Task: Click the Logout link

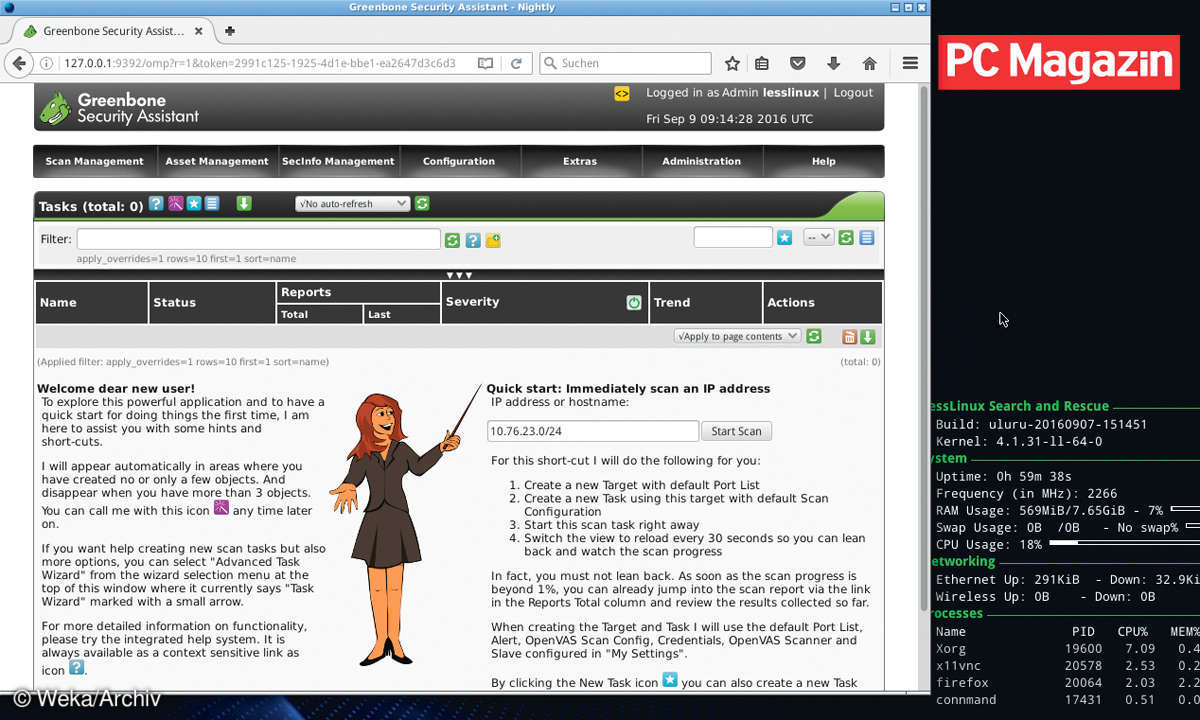Action: coord(853,93)
